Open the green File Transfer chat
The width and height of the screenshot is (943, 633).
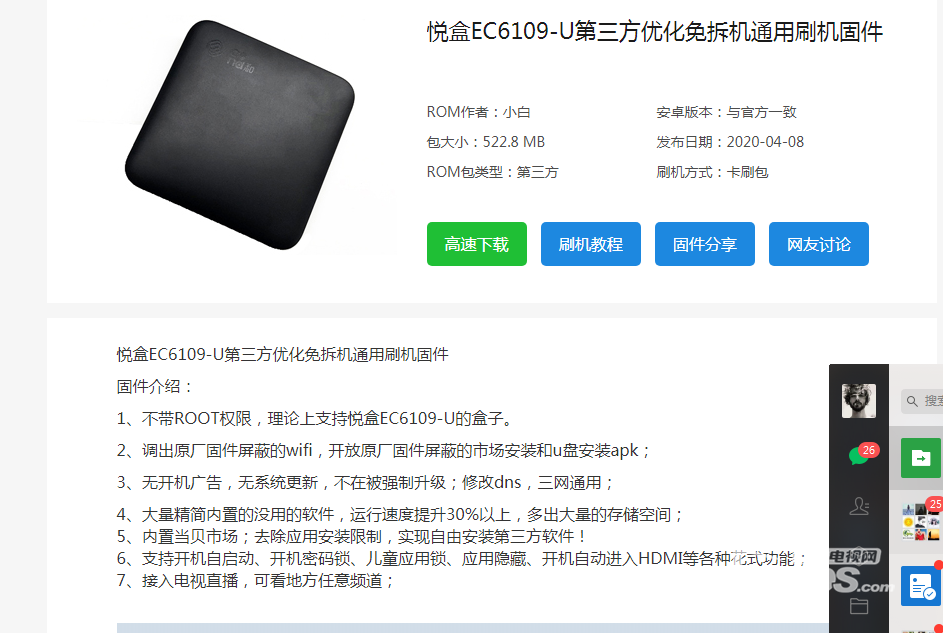coord(921,458)
